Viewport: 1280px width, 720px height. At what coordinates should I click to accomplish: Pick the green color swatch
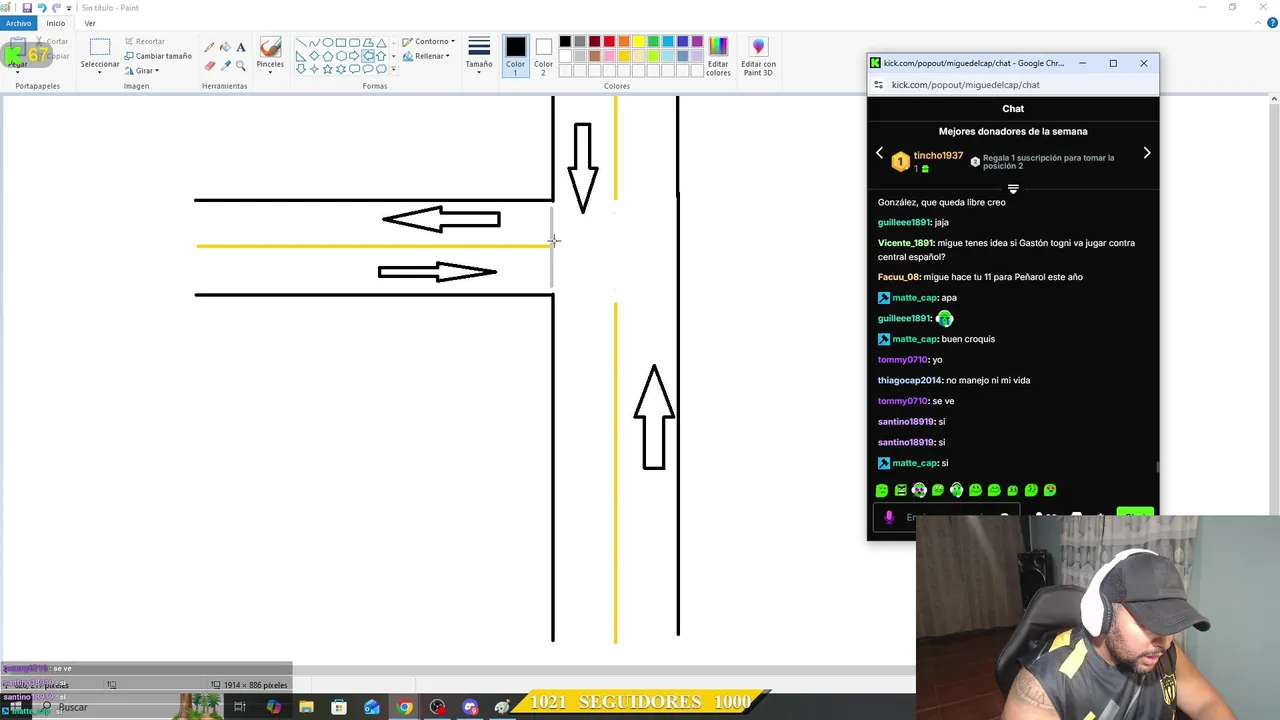653,41
